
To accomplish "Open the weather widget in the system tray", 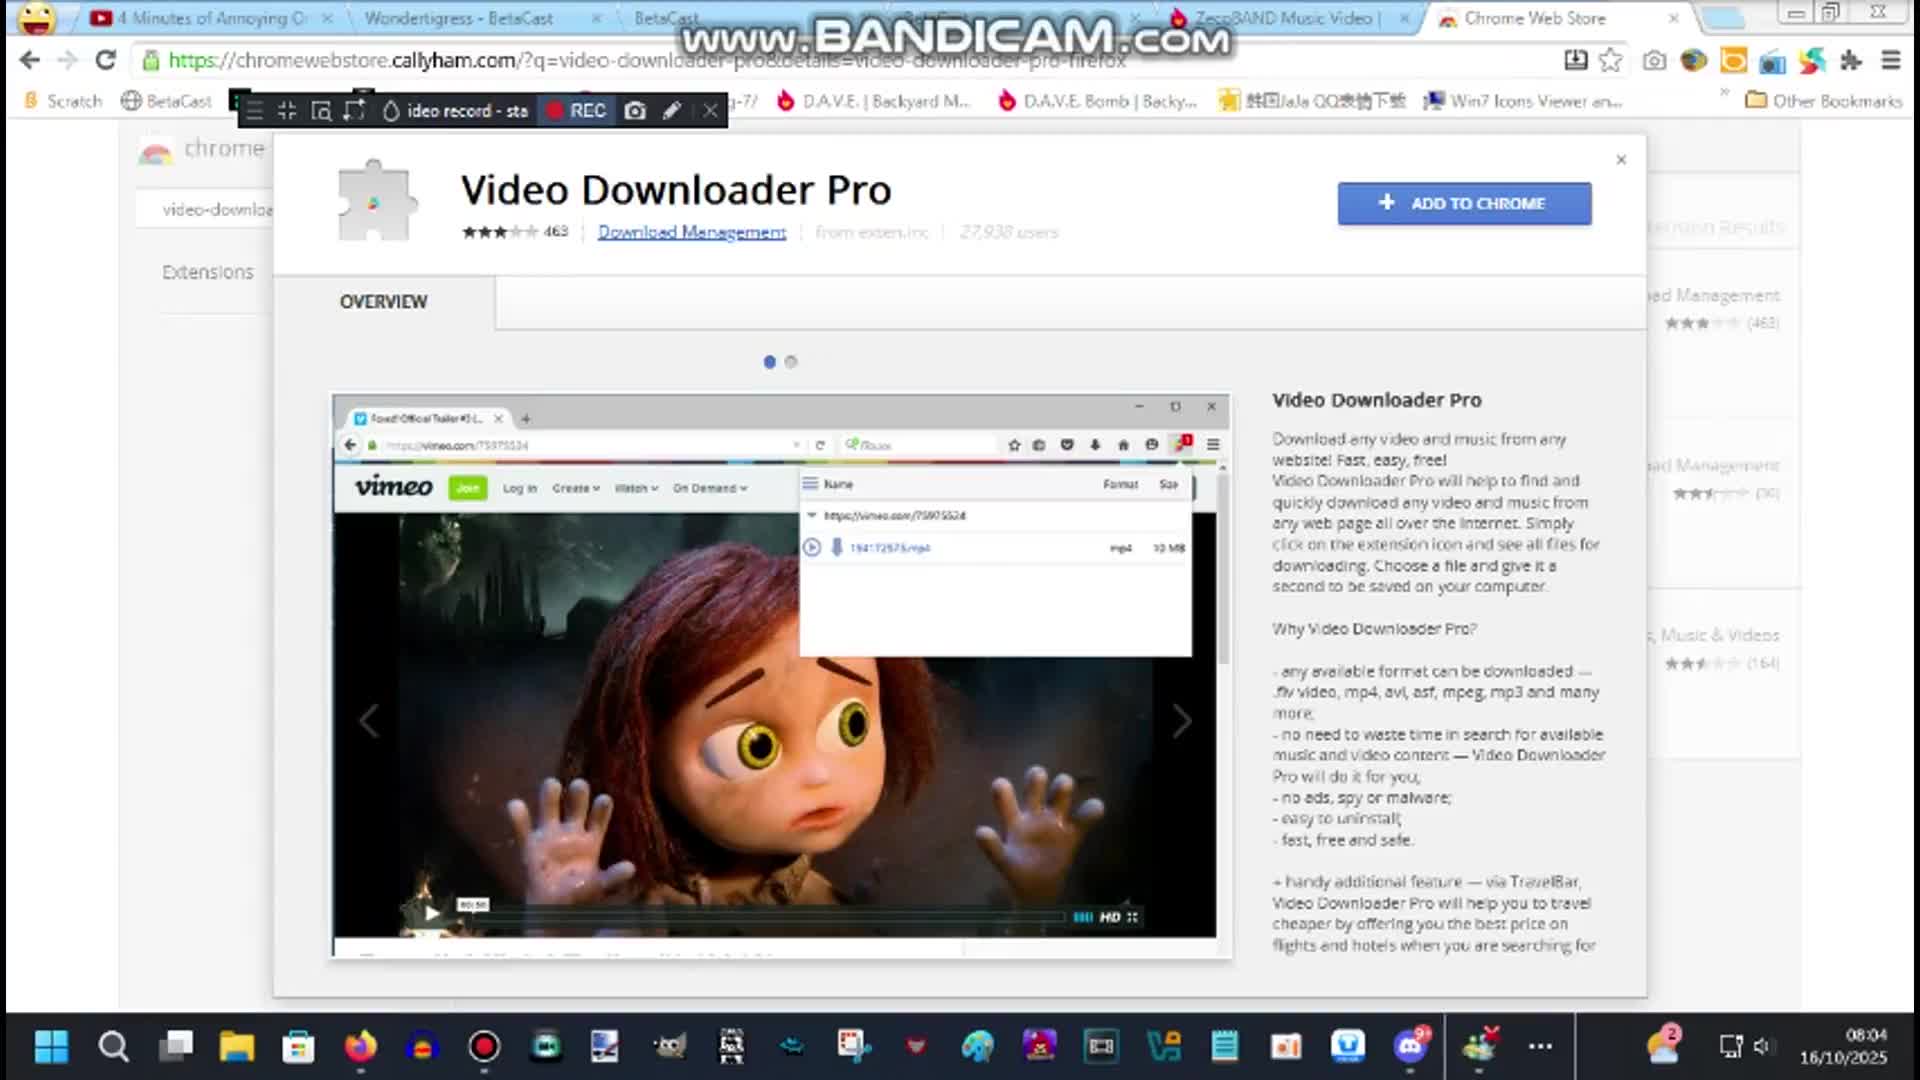I will point(1664,1045).
